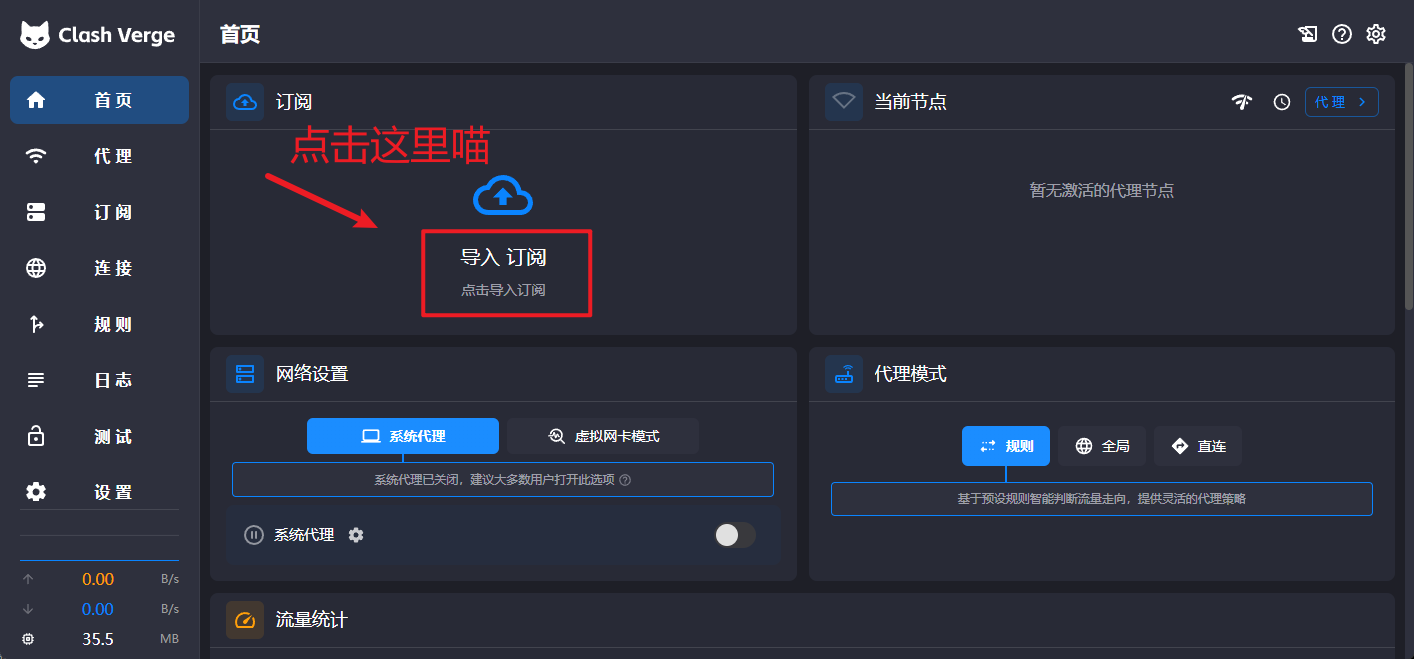Click the clock icon in 当前节点 header

click(x=1282, y=102)
